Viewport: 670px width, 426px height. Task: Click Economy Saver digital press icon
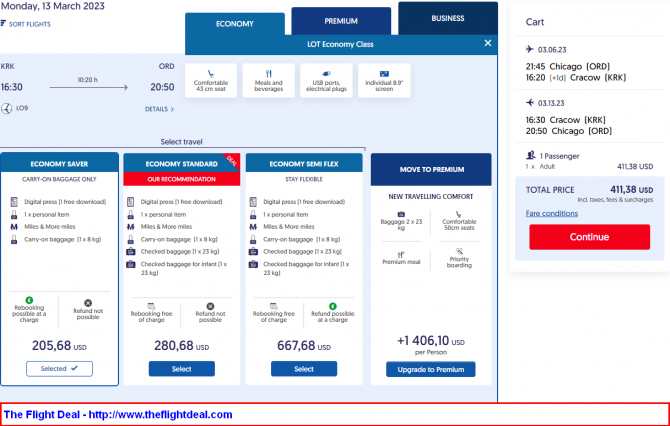14,202
